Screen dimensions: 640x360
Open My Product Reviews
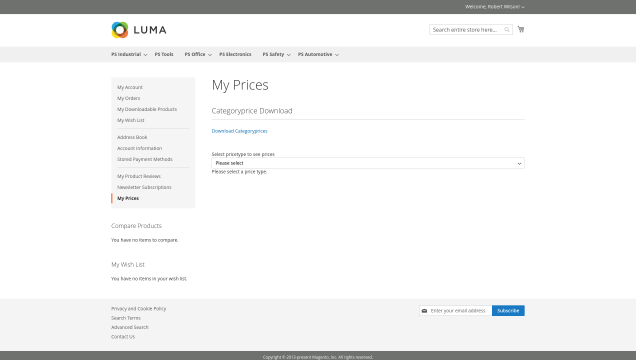pos(139,176)
